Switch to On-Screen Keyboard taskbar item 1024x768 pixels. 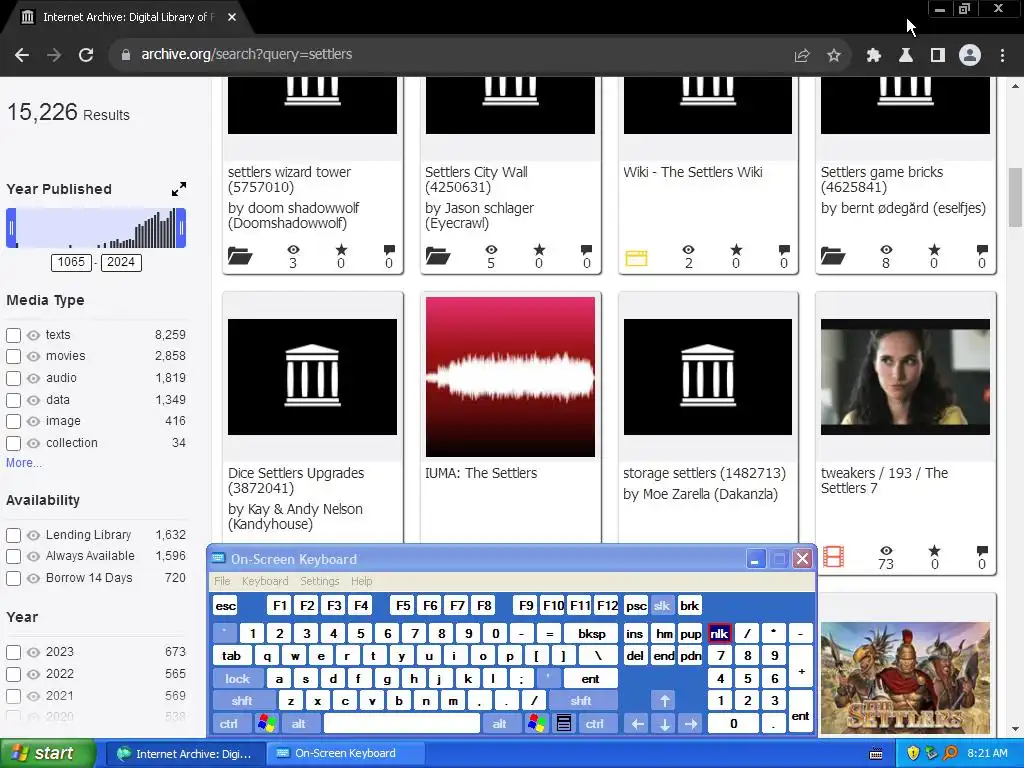[345, 753]
